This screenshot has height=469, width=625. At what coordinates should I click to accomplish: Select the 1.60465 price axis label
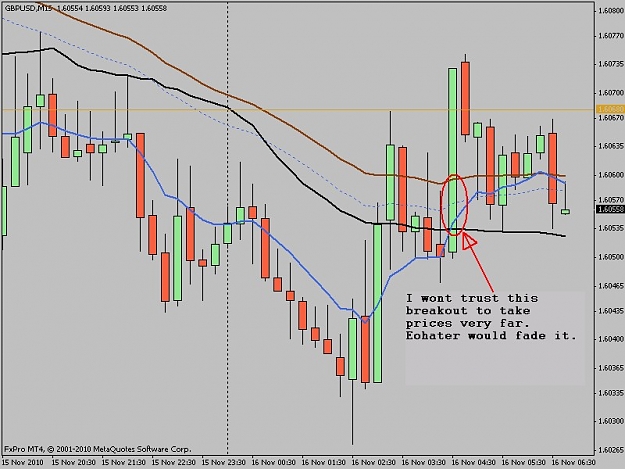(611, 285)
